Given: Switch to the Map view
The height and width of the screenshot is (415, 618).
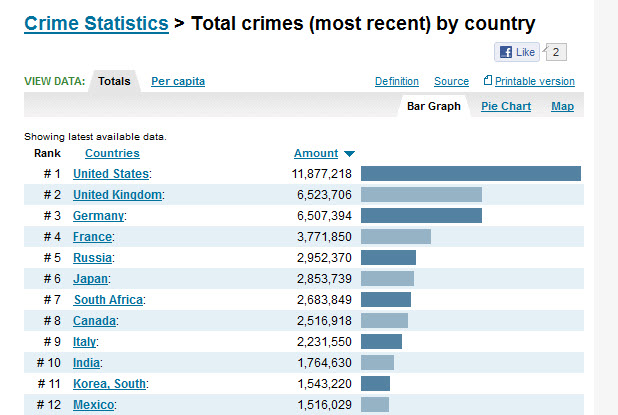Looking at the screenshot, I should click(562, 106).
